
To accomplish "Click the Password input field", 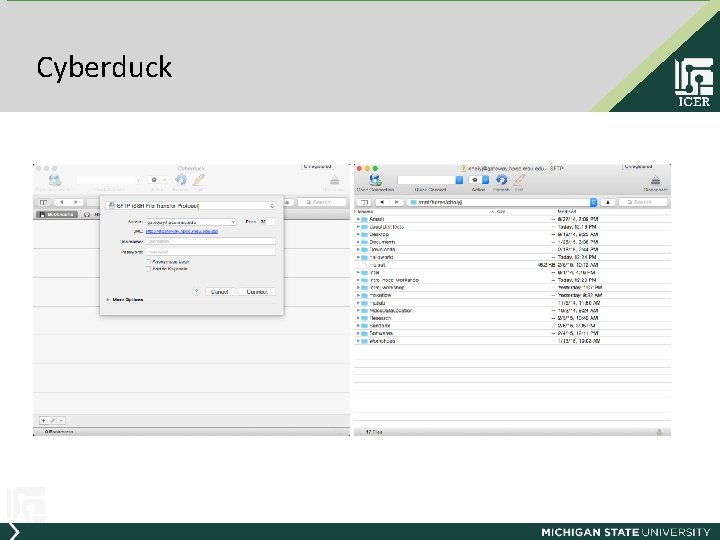I will pyautogui.click(x=211, y=252).
